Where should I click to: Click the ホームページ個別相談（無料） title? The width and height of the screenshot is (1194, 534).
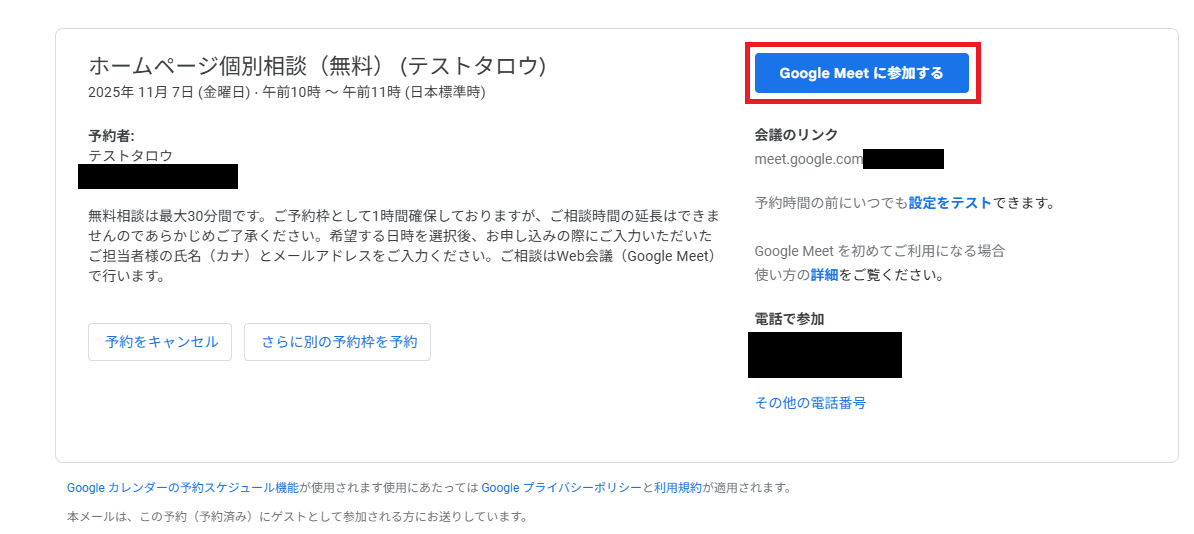(317, 67)
